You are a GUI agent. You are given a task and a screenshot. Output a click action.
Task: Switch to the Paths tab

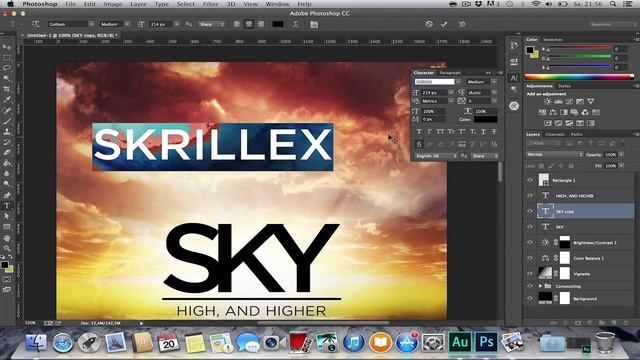[576, 134]
